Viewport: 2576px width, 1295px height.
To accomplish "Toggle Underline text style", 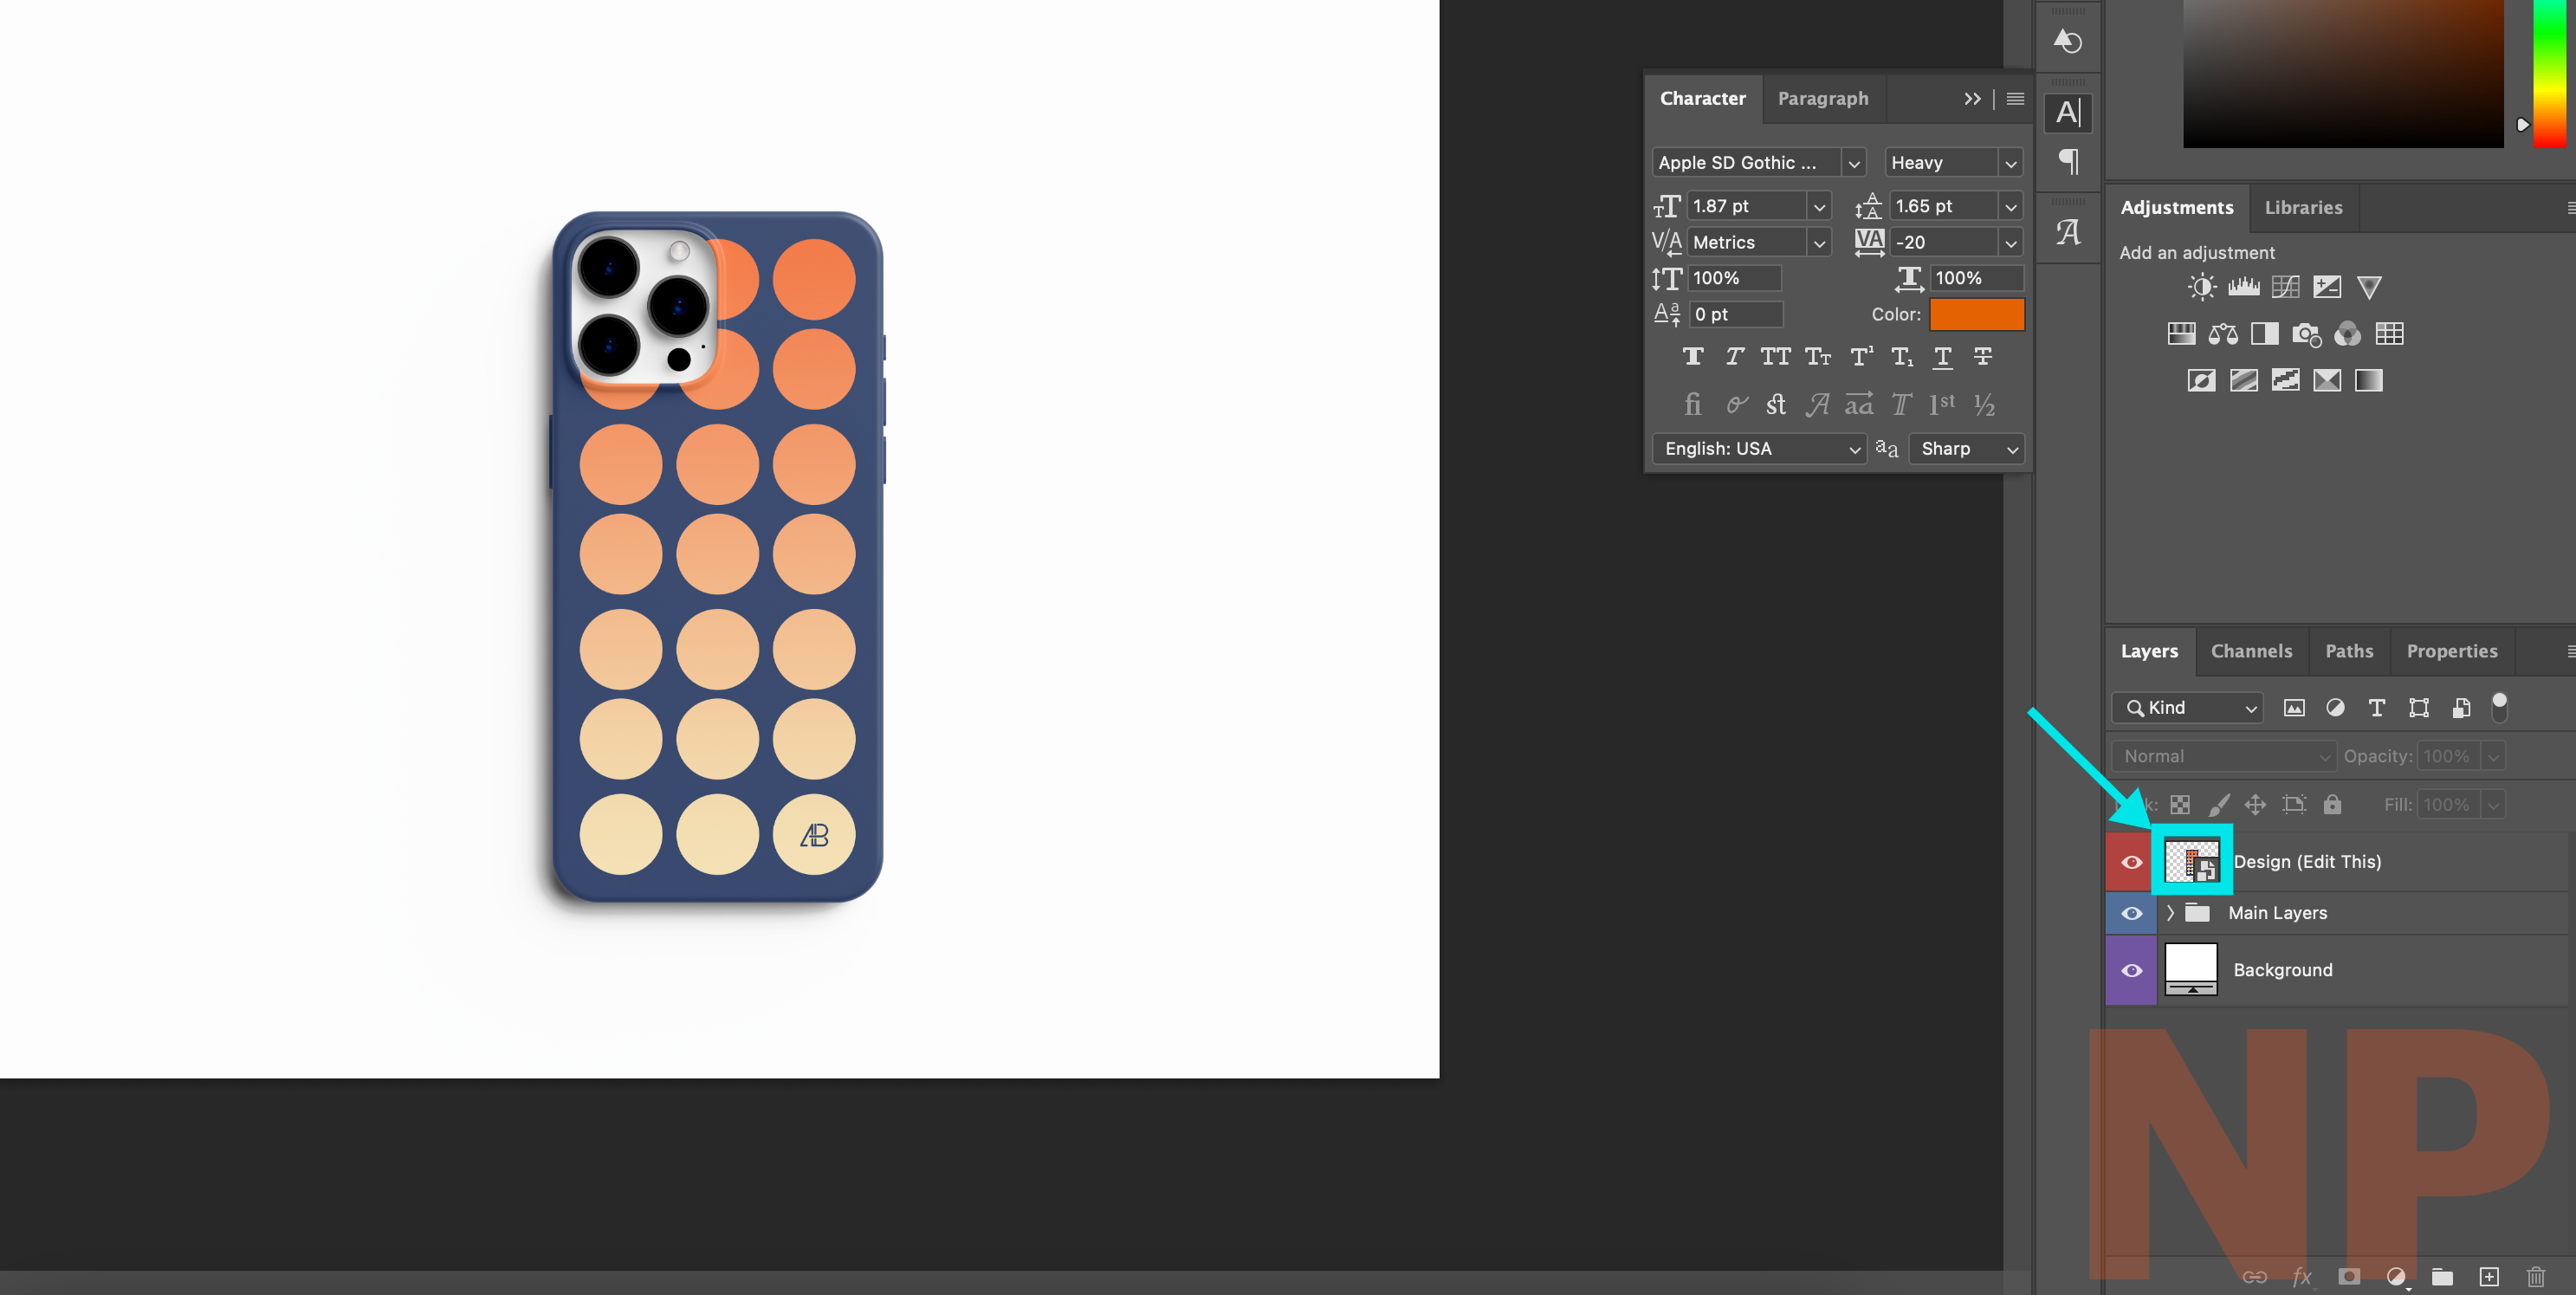I will [x=1942, y=357].
